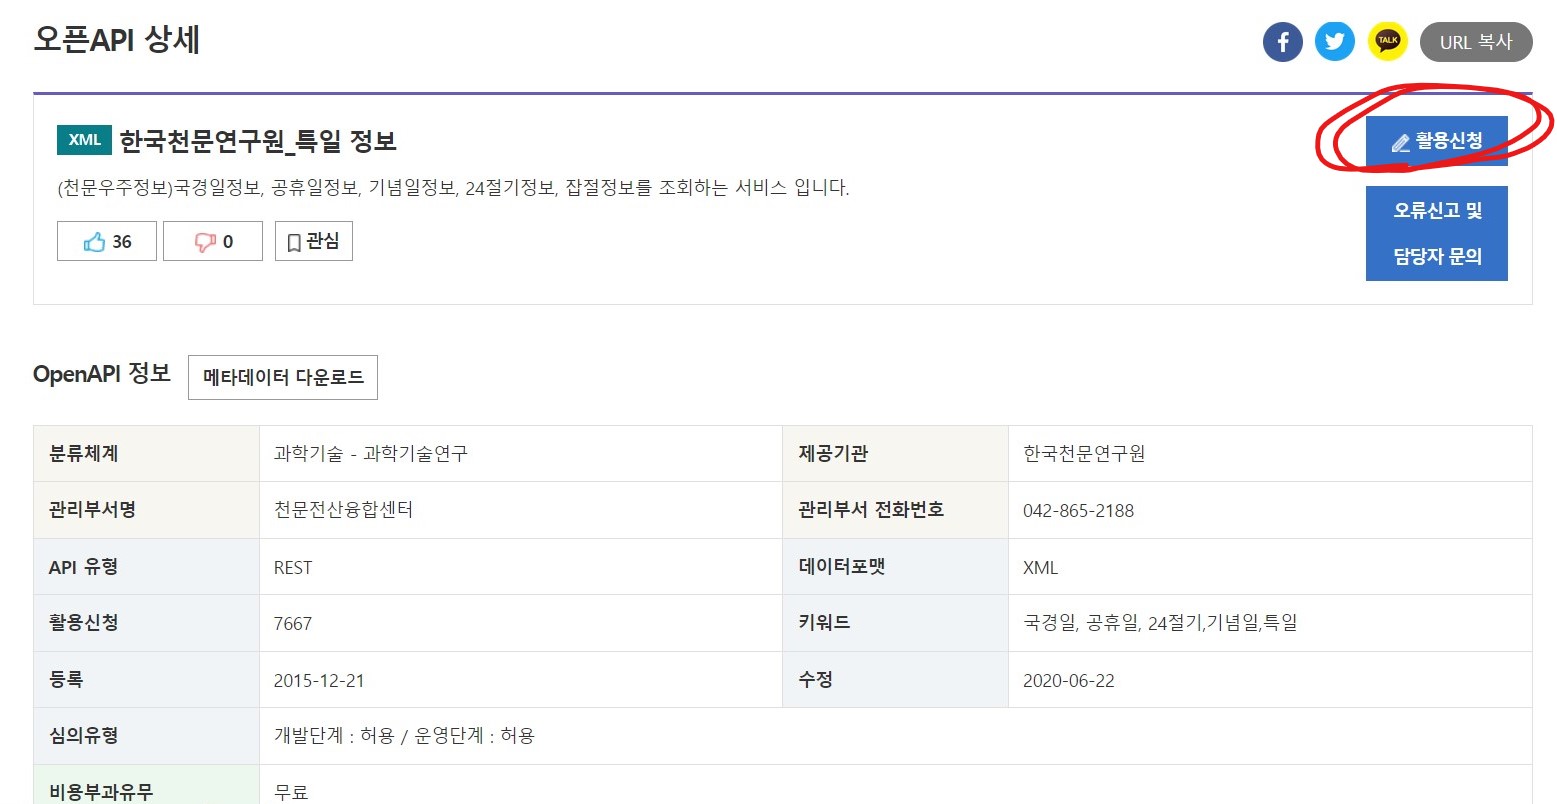
Task: Dislike the API with thumbs-down 0
Action: click(x=213, y=241)
